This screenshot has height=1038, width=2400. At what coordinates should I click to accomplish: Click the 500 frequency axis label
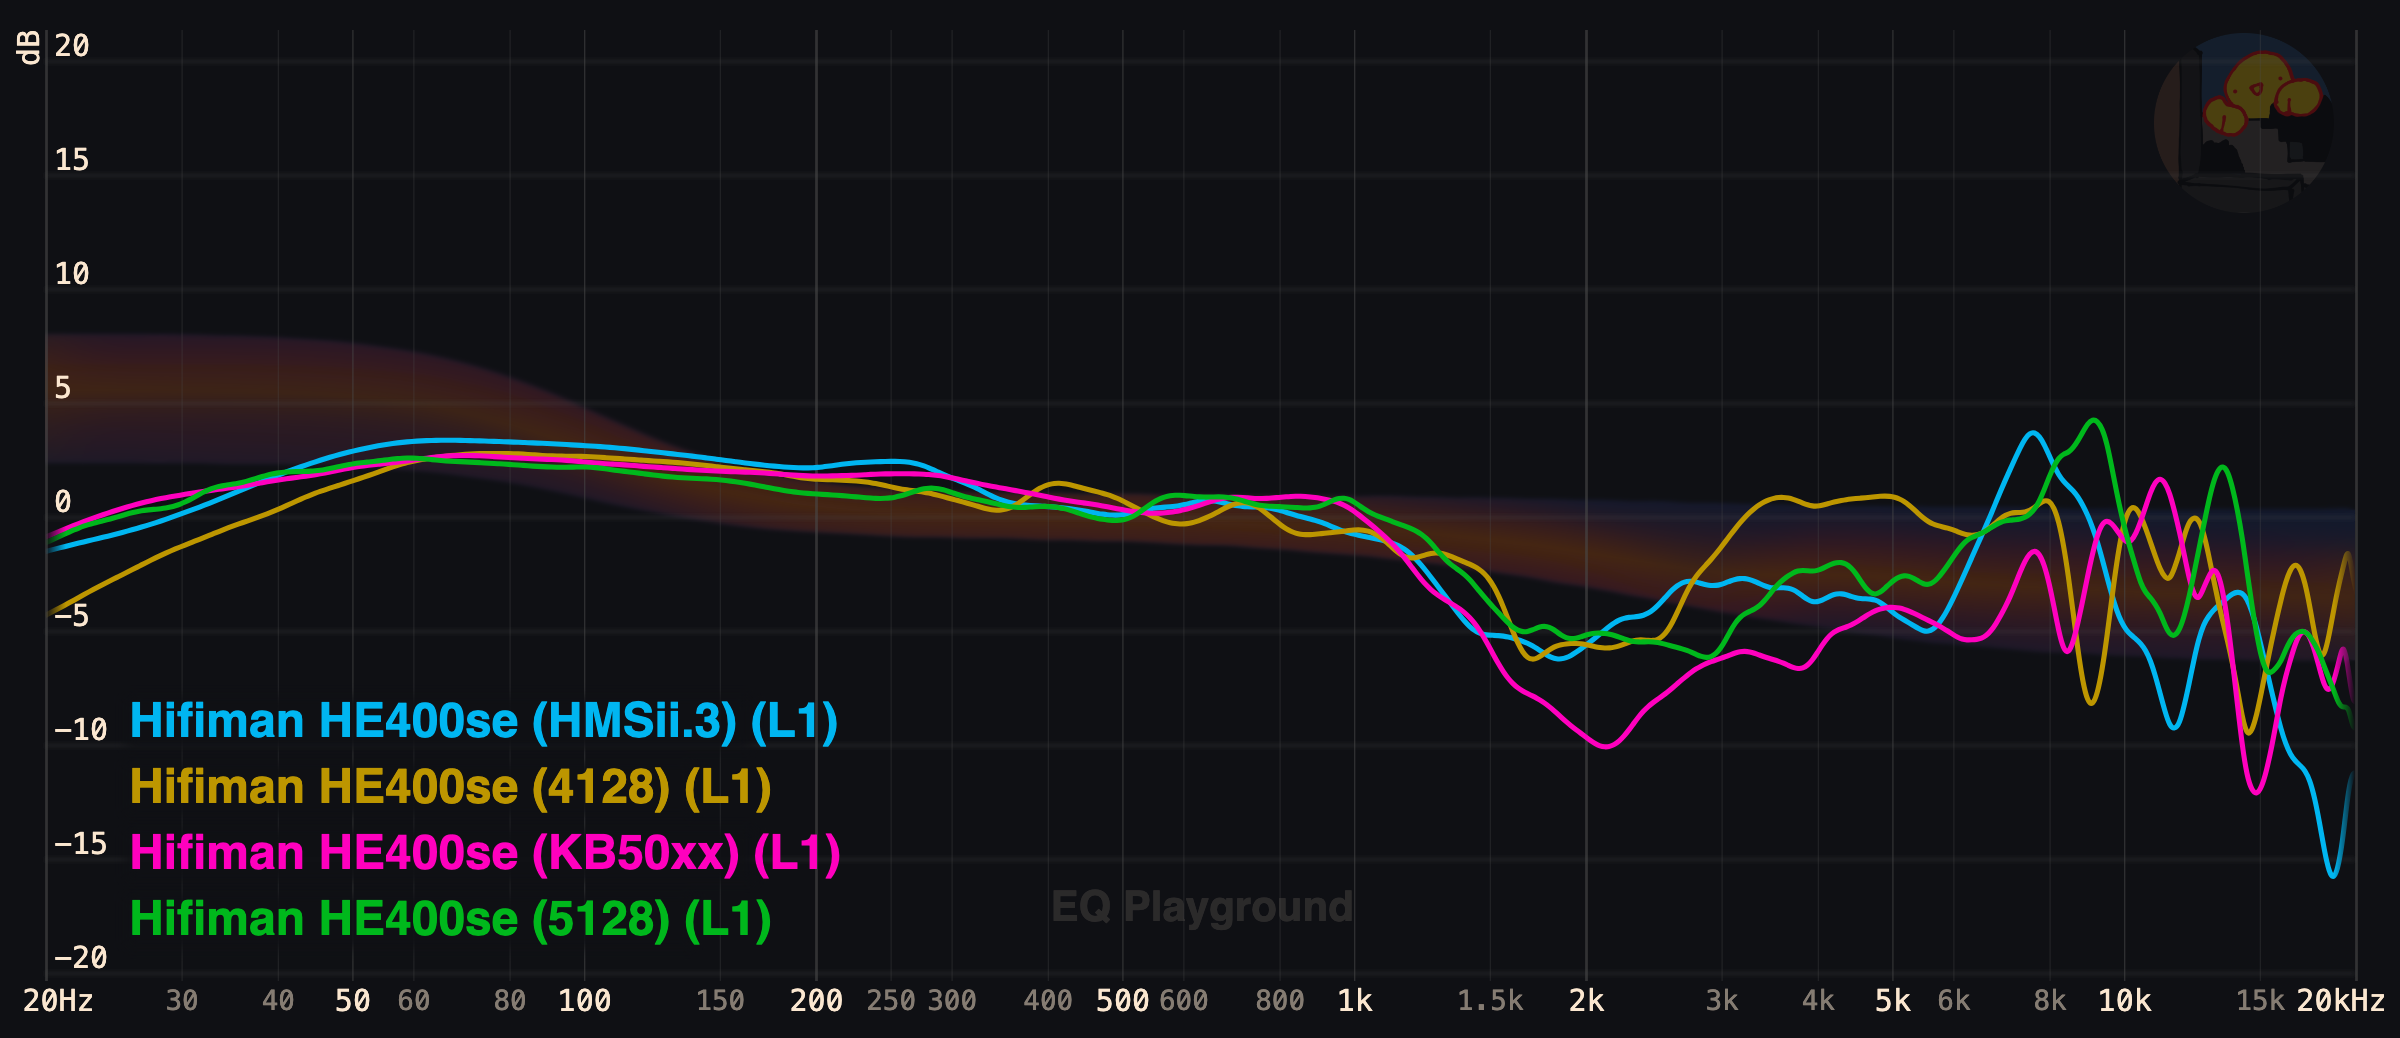coord(1122,1000)
